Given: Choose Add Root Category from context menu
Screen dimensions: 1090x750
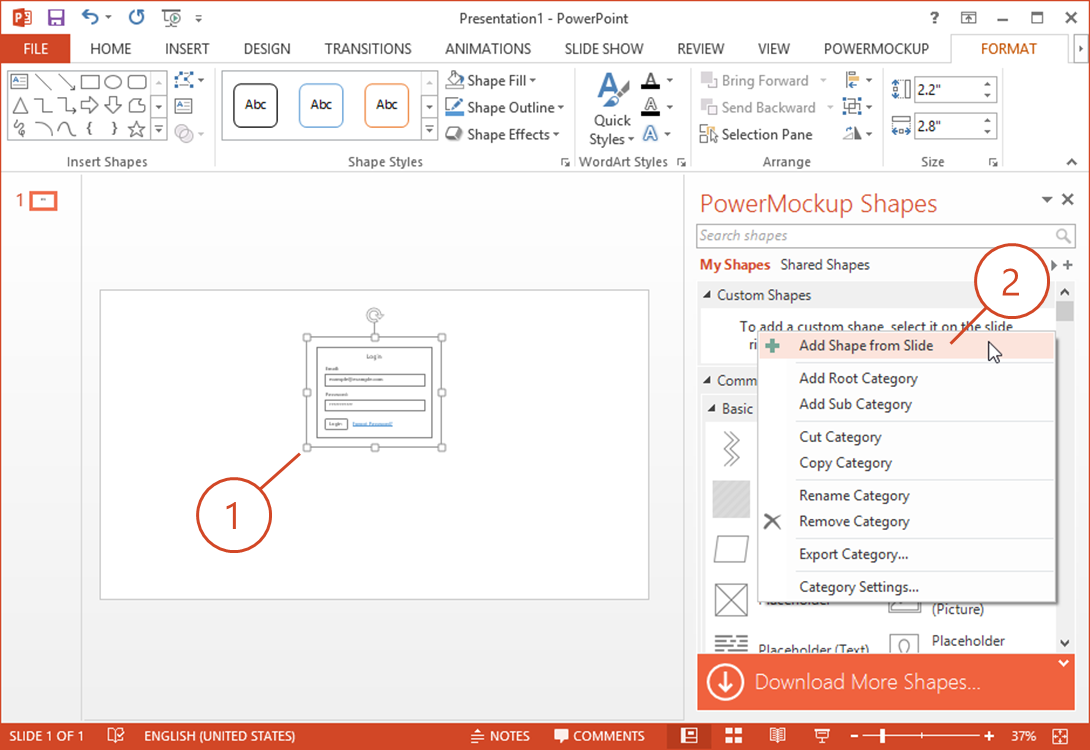Looking at the screenshot, I should [x=858, y=378].
